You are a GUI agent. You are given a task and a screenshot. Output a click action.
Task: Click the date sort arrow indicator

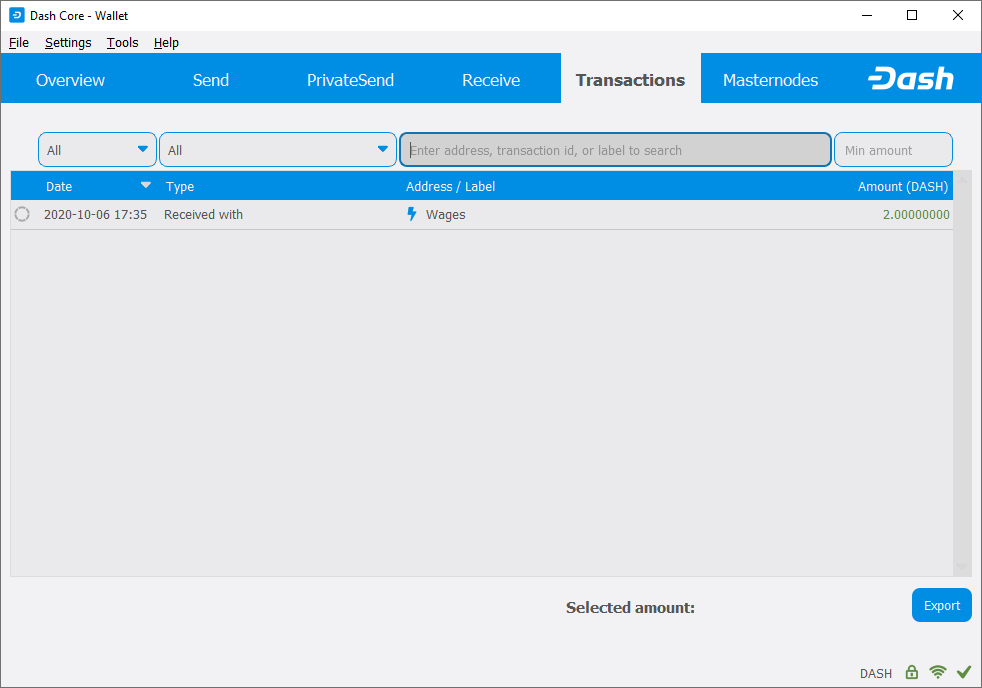(x=146, y=185)
